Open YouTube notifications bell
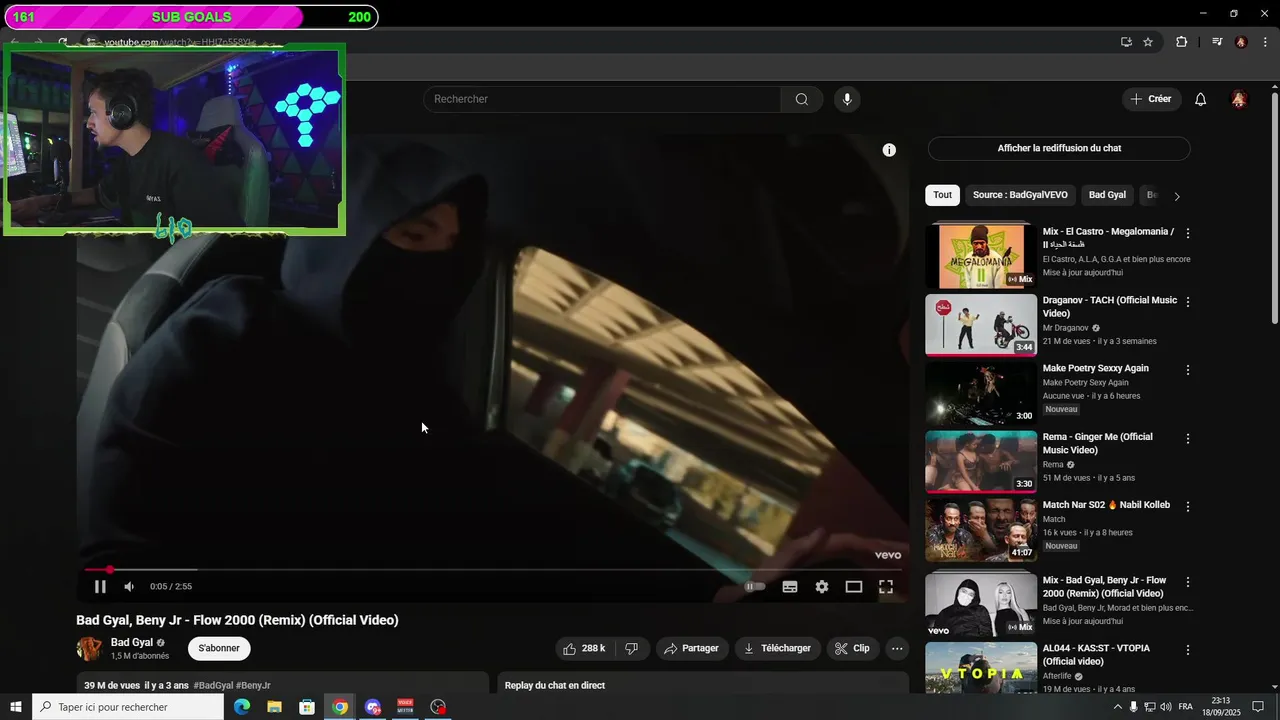This screenshot has width=1280, height=720. (x=1201, y=99)
